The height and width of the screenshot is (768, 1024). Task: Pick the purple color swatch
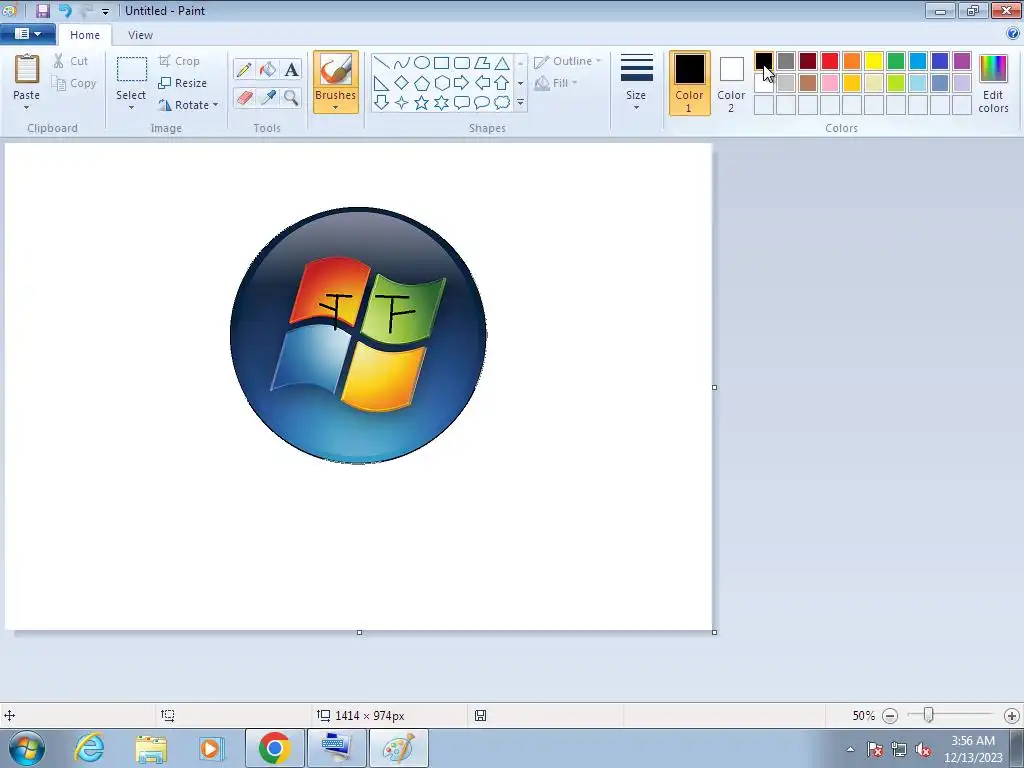tap(962, 61)
